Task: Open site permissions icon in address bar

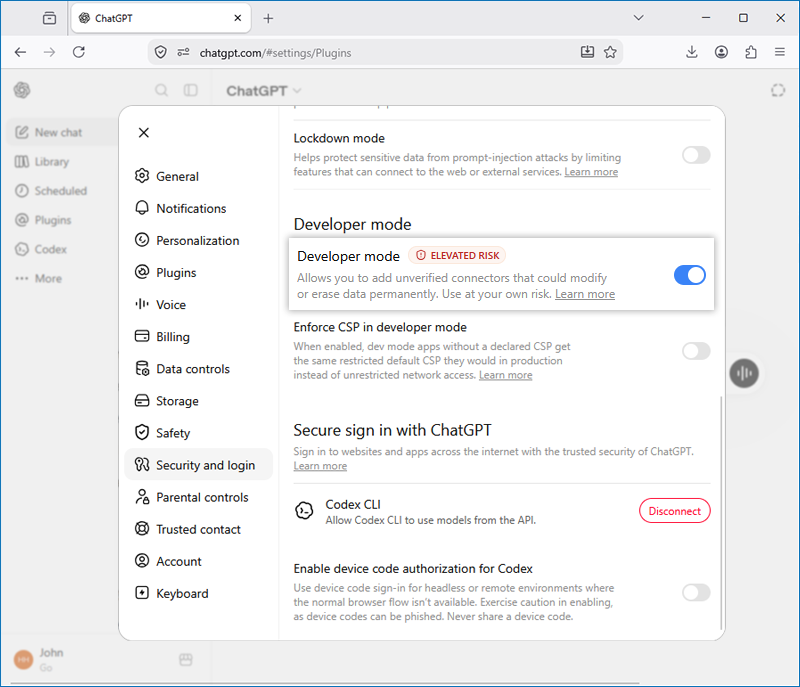Action: [184, 52]
